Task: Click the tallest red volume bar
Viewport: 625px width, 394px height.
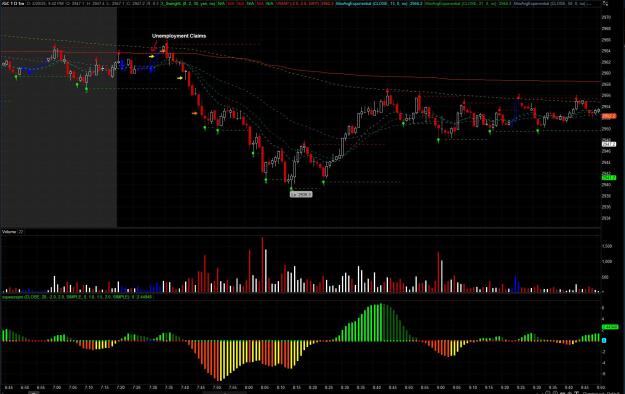Action: click(x=262, y=265)
